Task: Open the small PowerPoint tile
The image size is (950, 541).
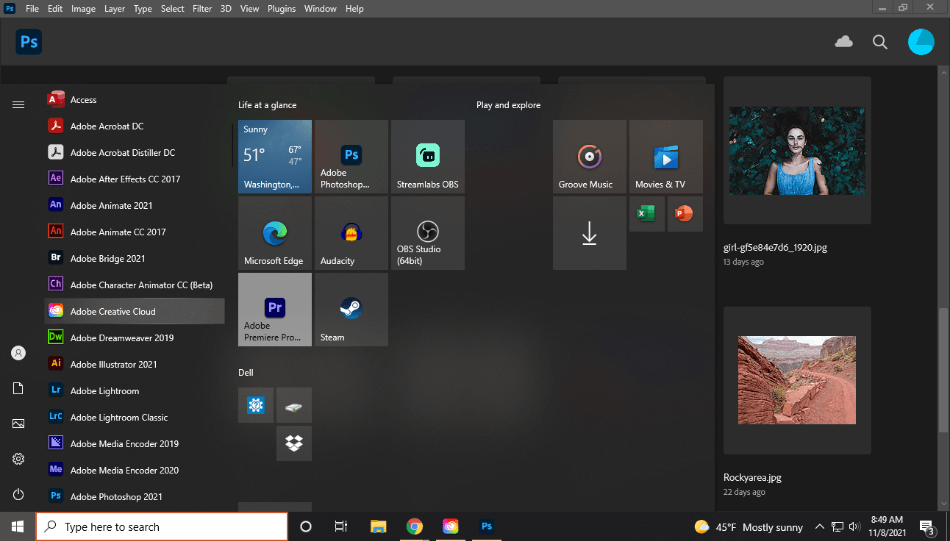Action: [x=685, y=214]
